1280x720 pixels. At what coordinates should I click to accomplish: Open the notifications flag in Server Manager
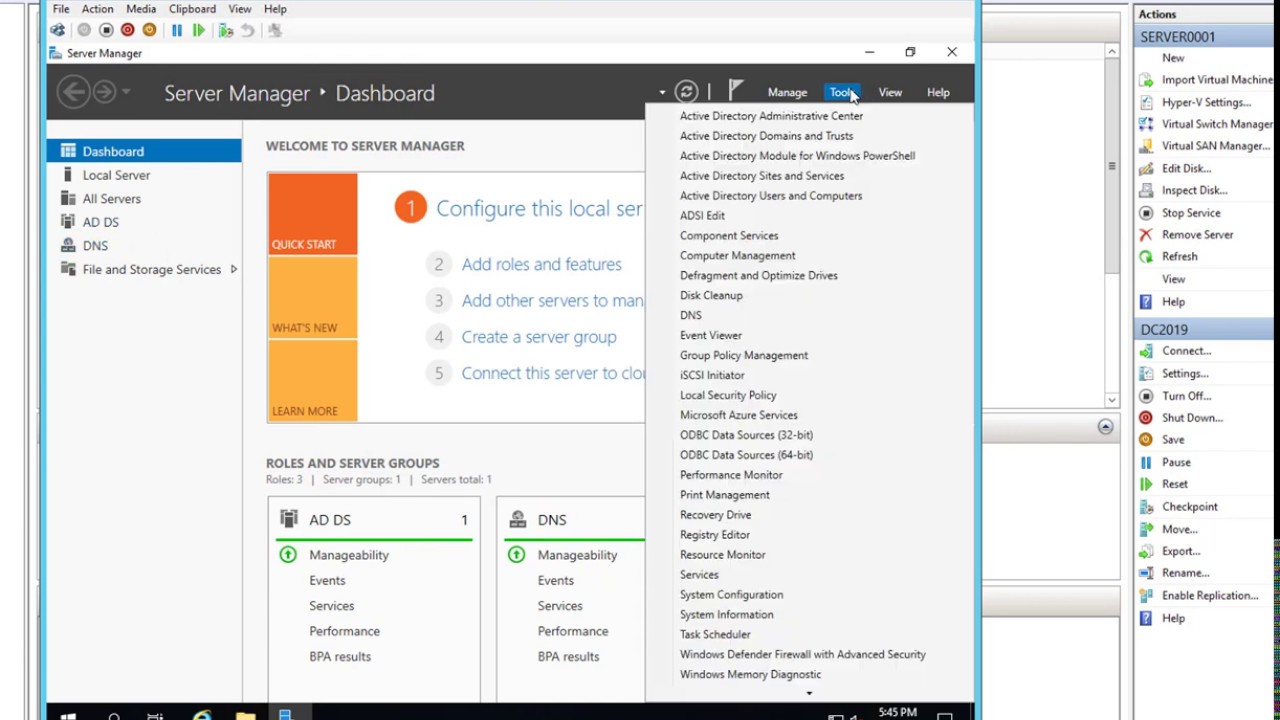point(735,92)
